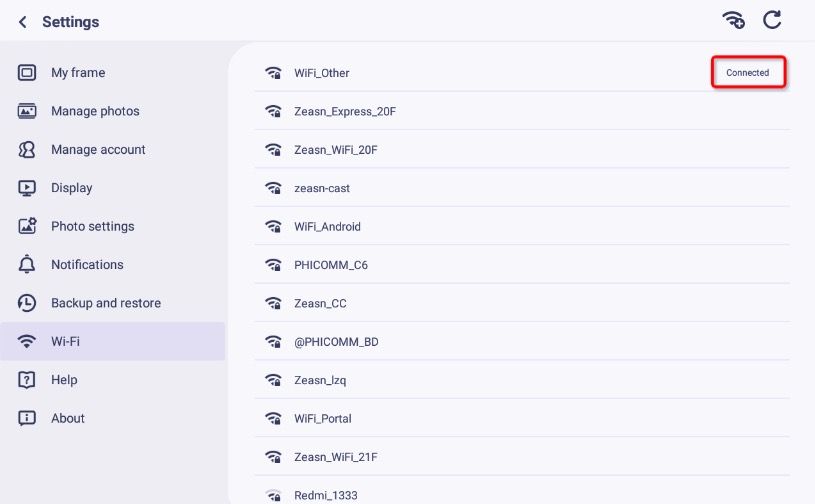Click the Help question mark icon
815x504 pixels.
[x=27, y=380]
